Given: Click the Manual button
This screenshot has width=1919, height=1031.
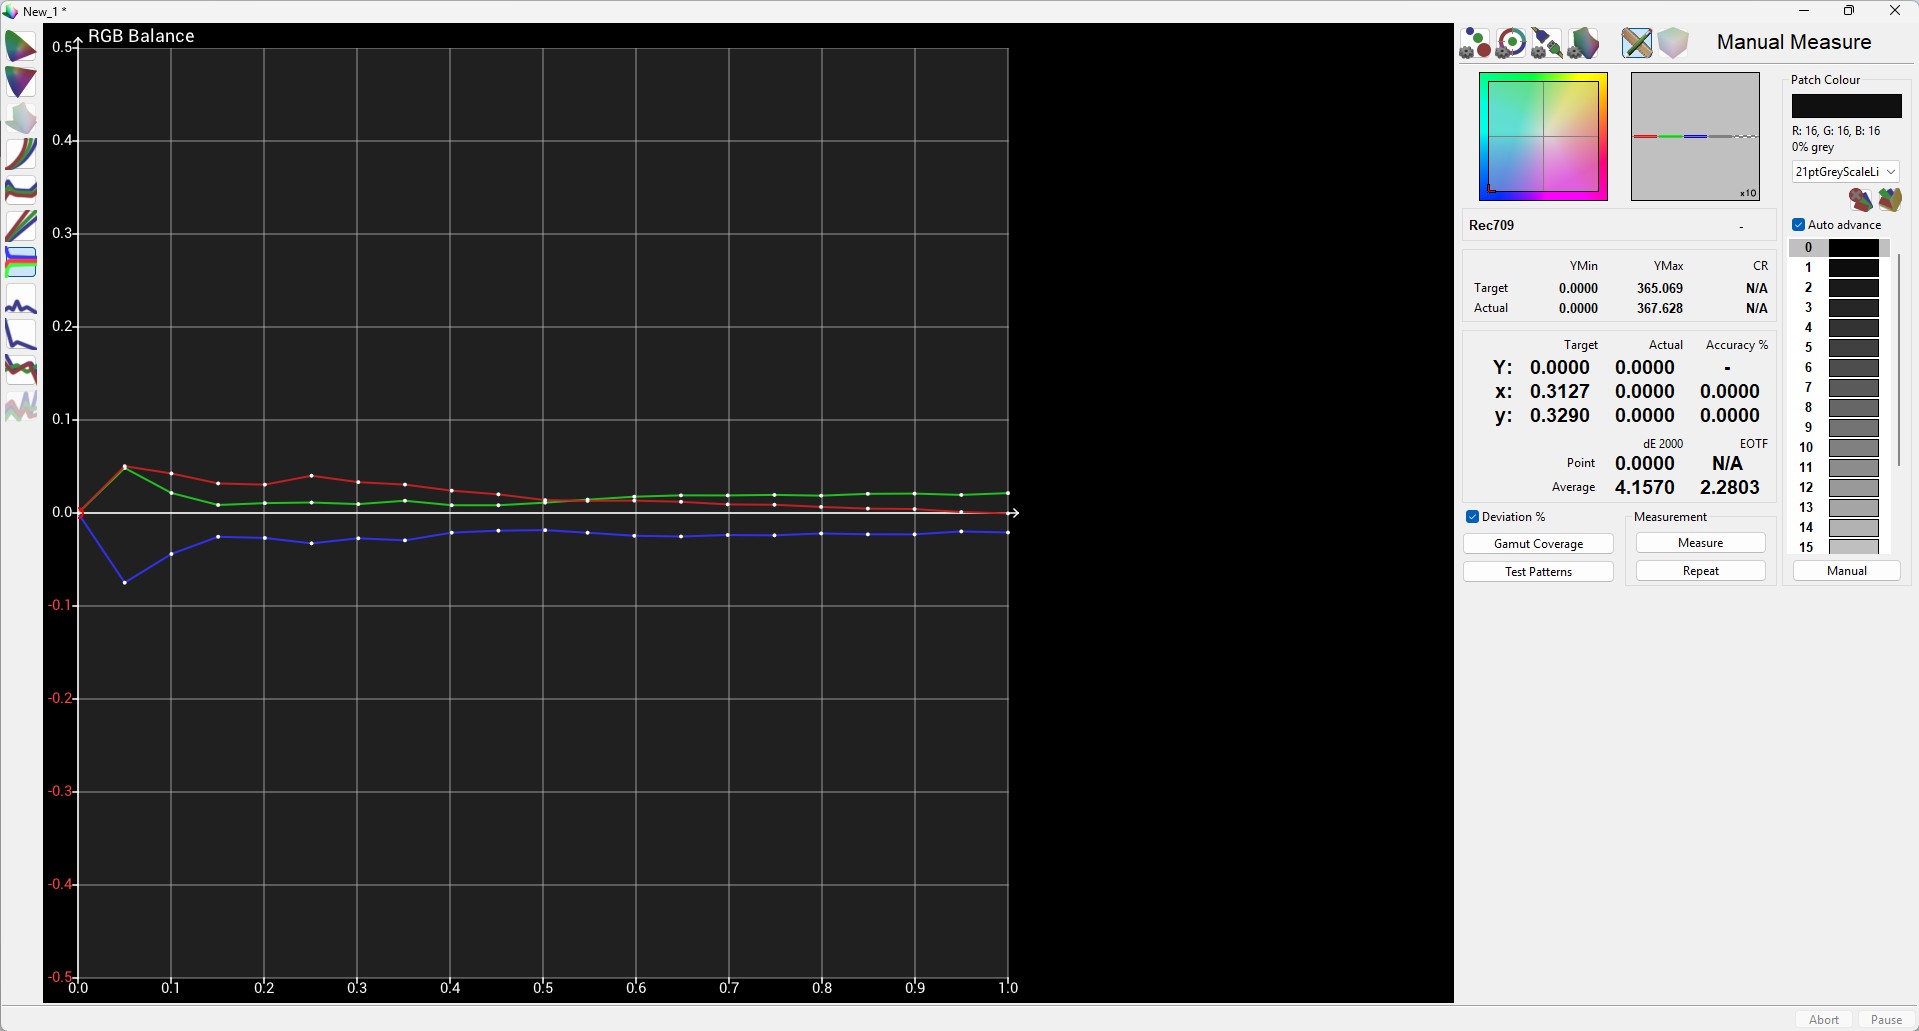Looking at the screenshot, I should [x=1846, y=571].
